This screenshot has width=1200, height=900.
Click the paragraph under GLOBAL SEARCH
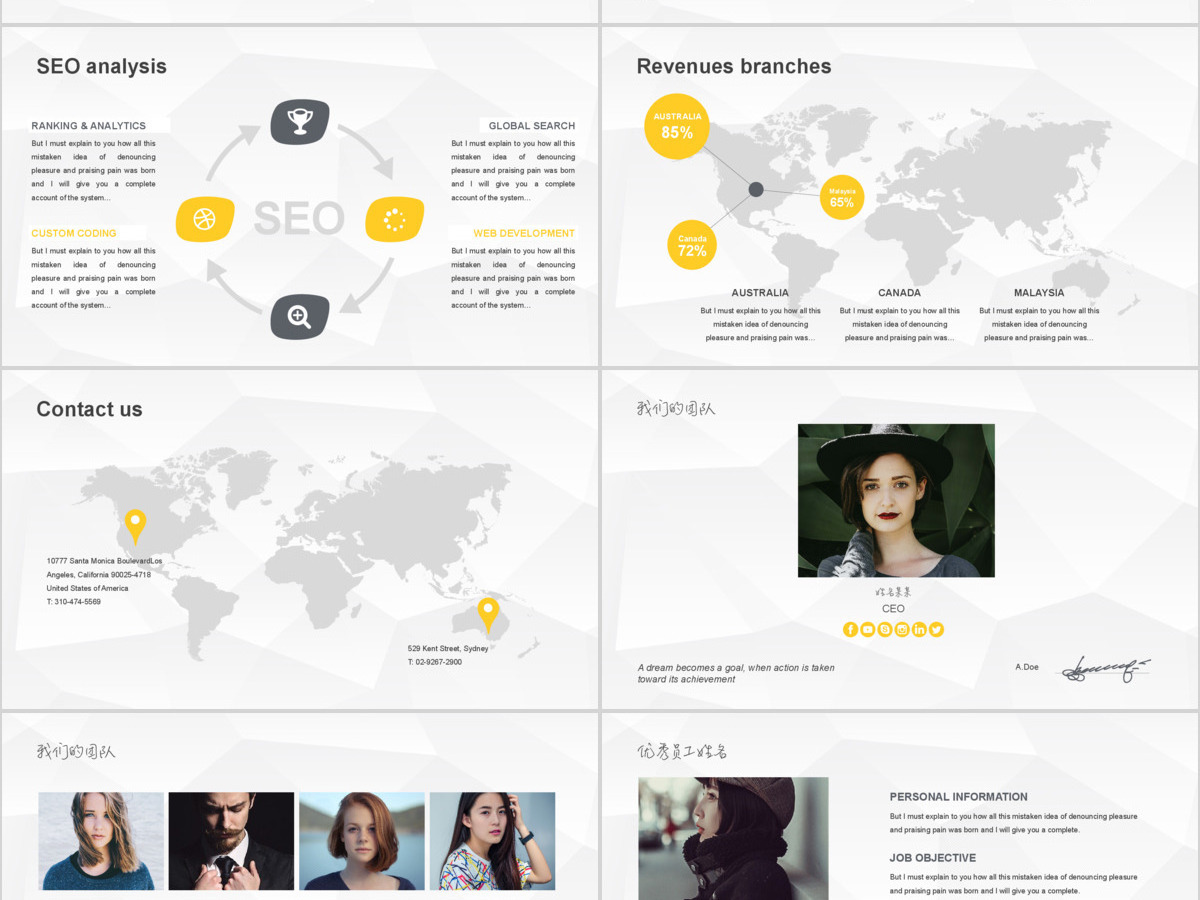pos(513,171)
